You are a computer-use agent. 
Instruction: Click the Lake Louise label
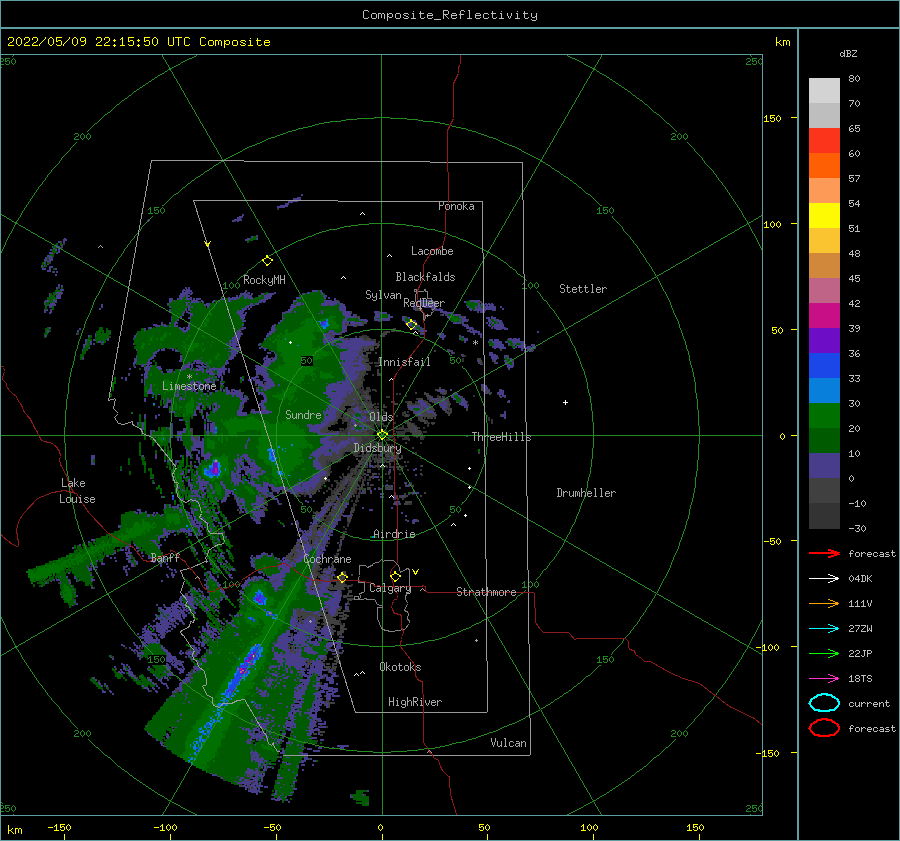click(77, 491)
